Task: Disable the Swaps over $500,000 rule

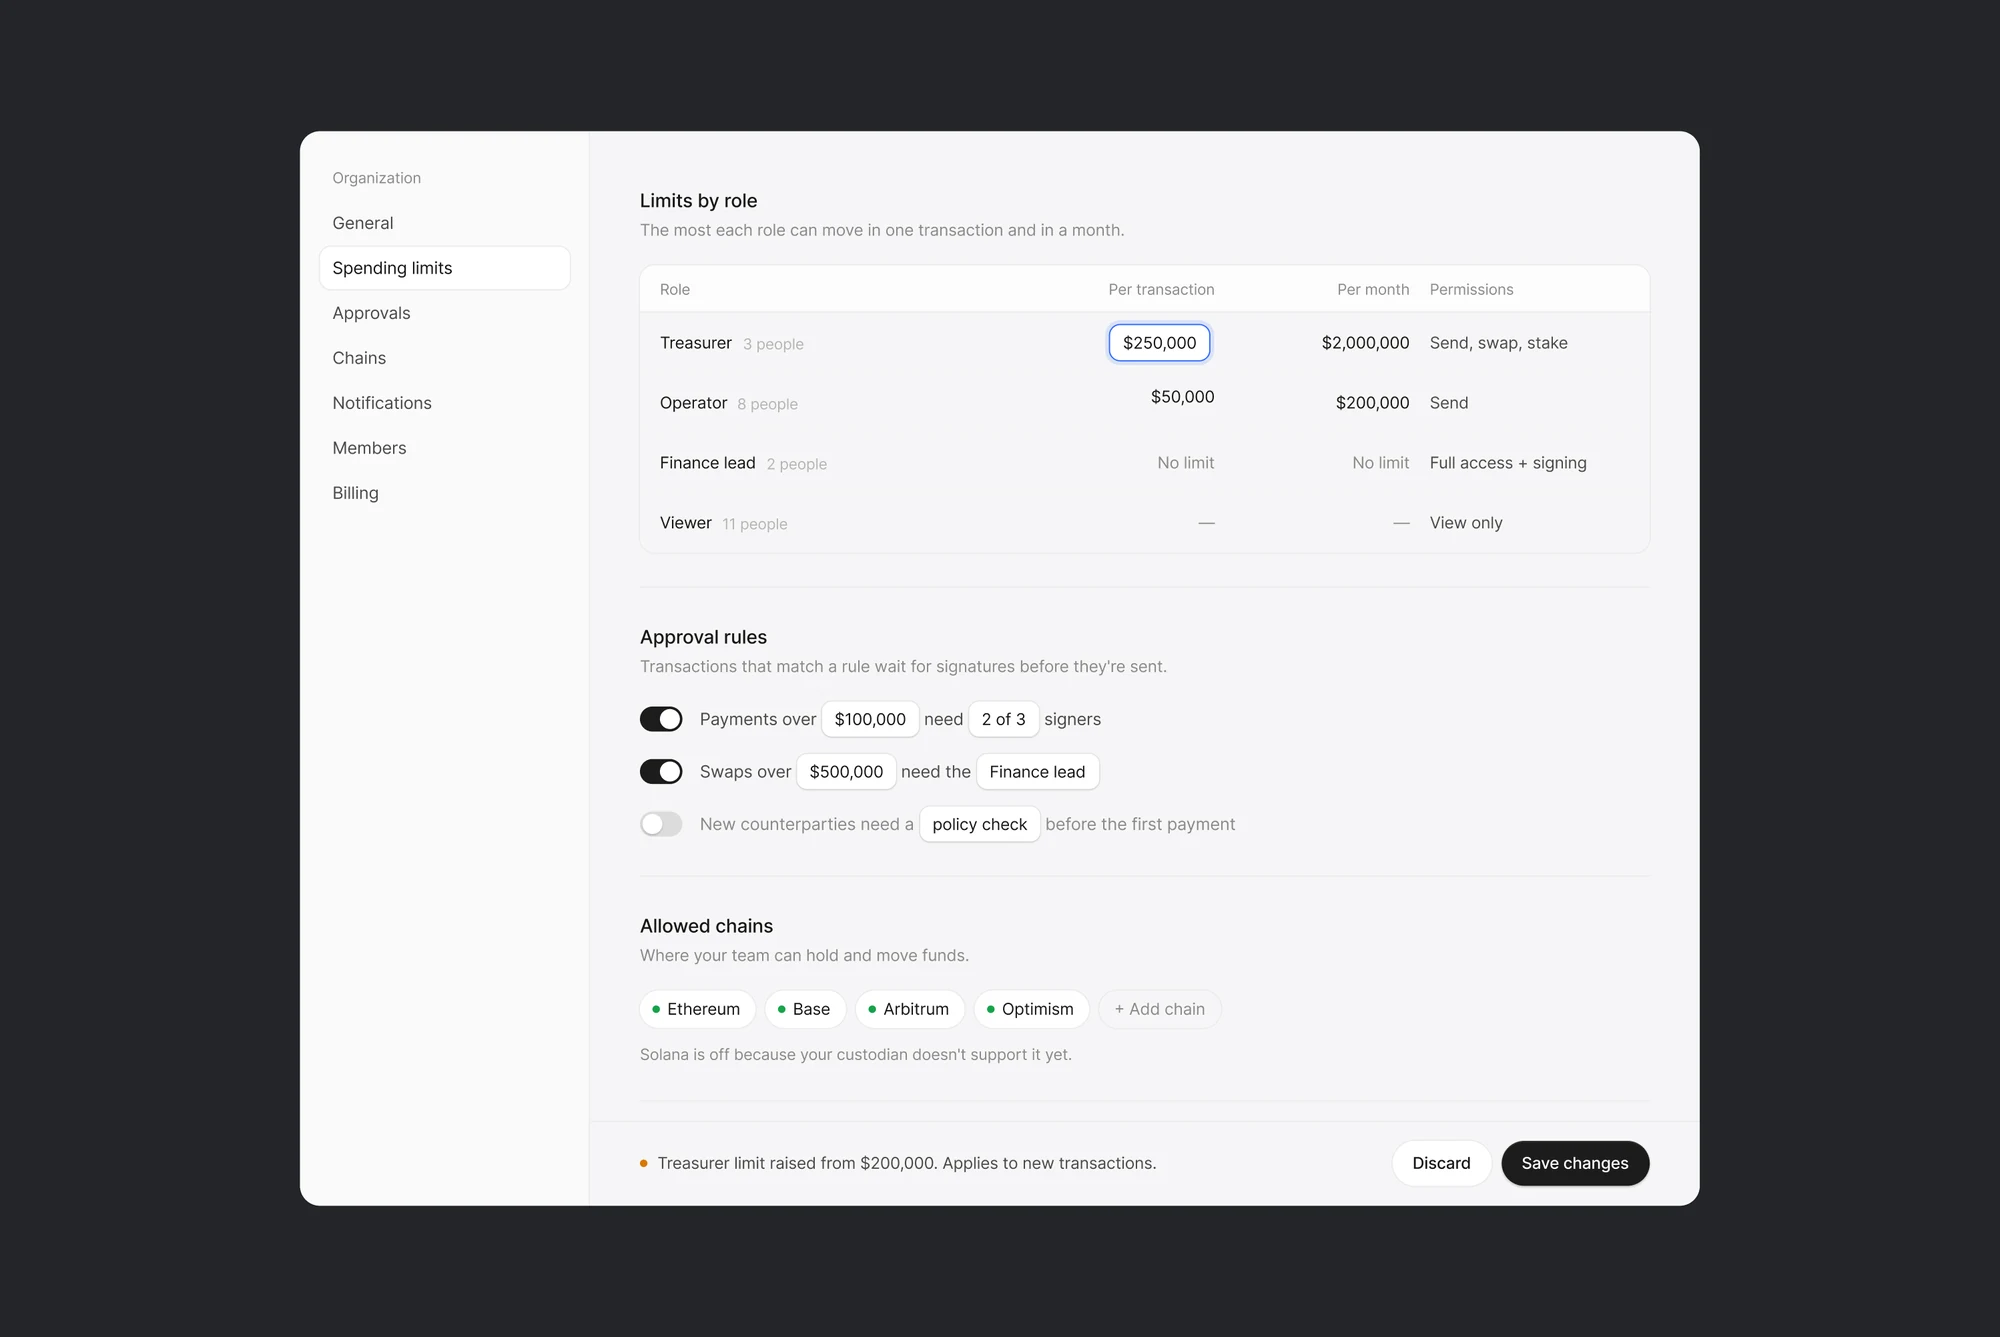Action: coord(661,772)
